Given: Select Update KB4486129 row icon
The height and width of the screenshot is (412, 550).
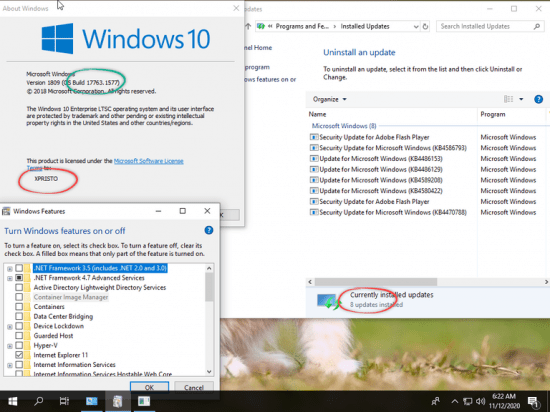Looking at the screenshot, I should [314, 169].
